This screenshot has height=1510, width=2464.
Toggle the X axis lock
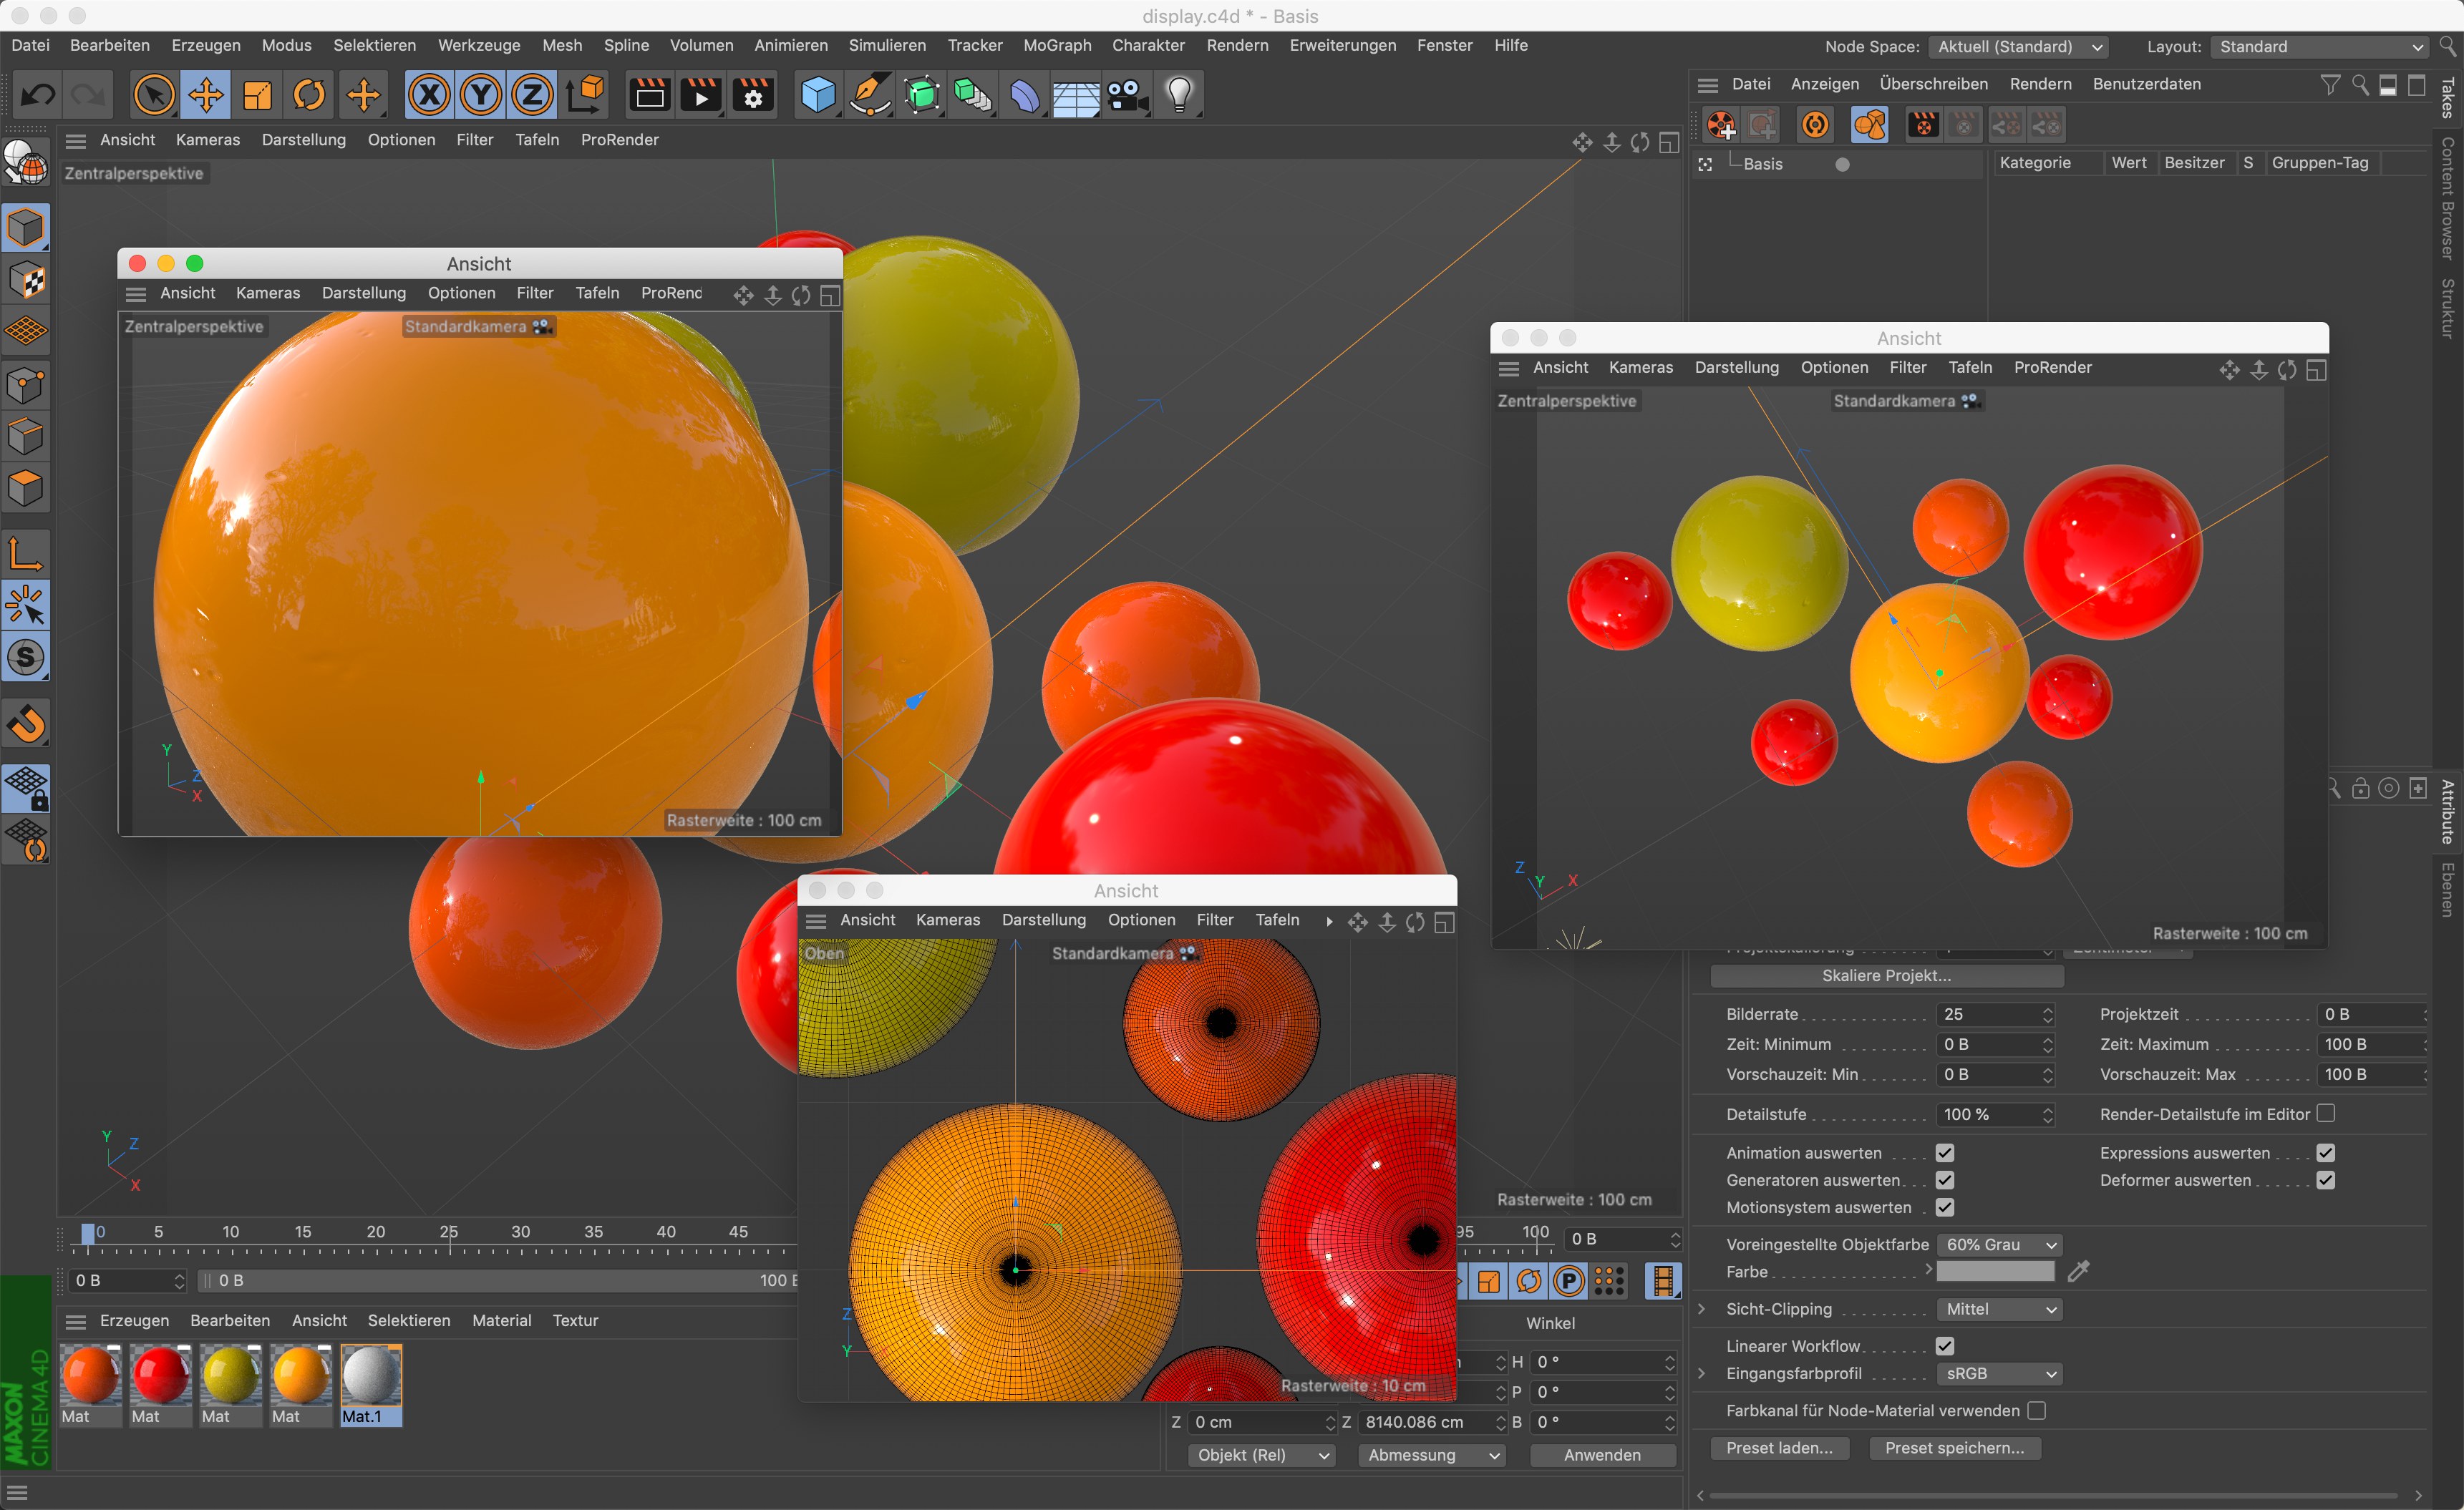coord(429,95)
